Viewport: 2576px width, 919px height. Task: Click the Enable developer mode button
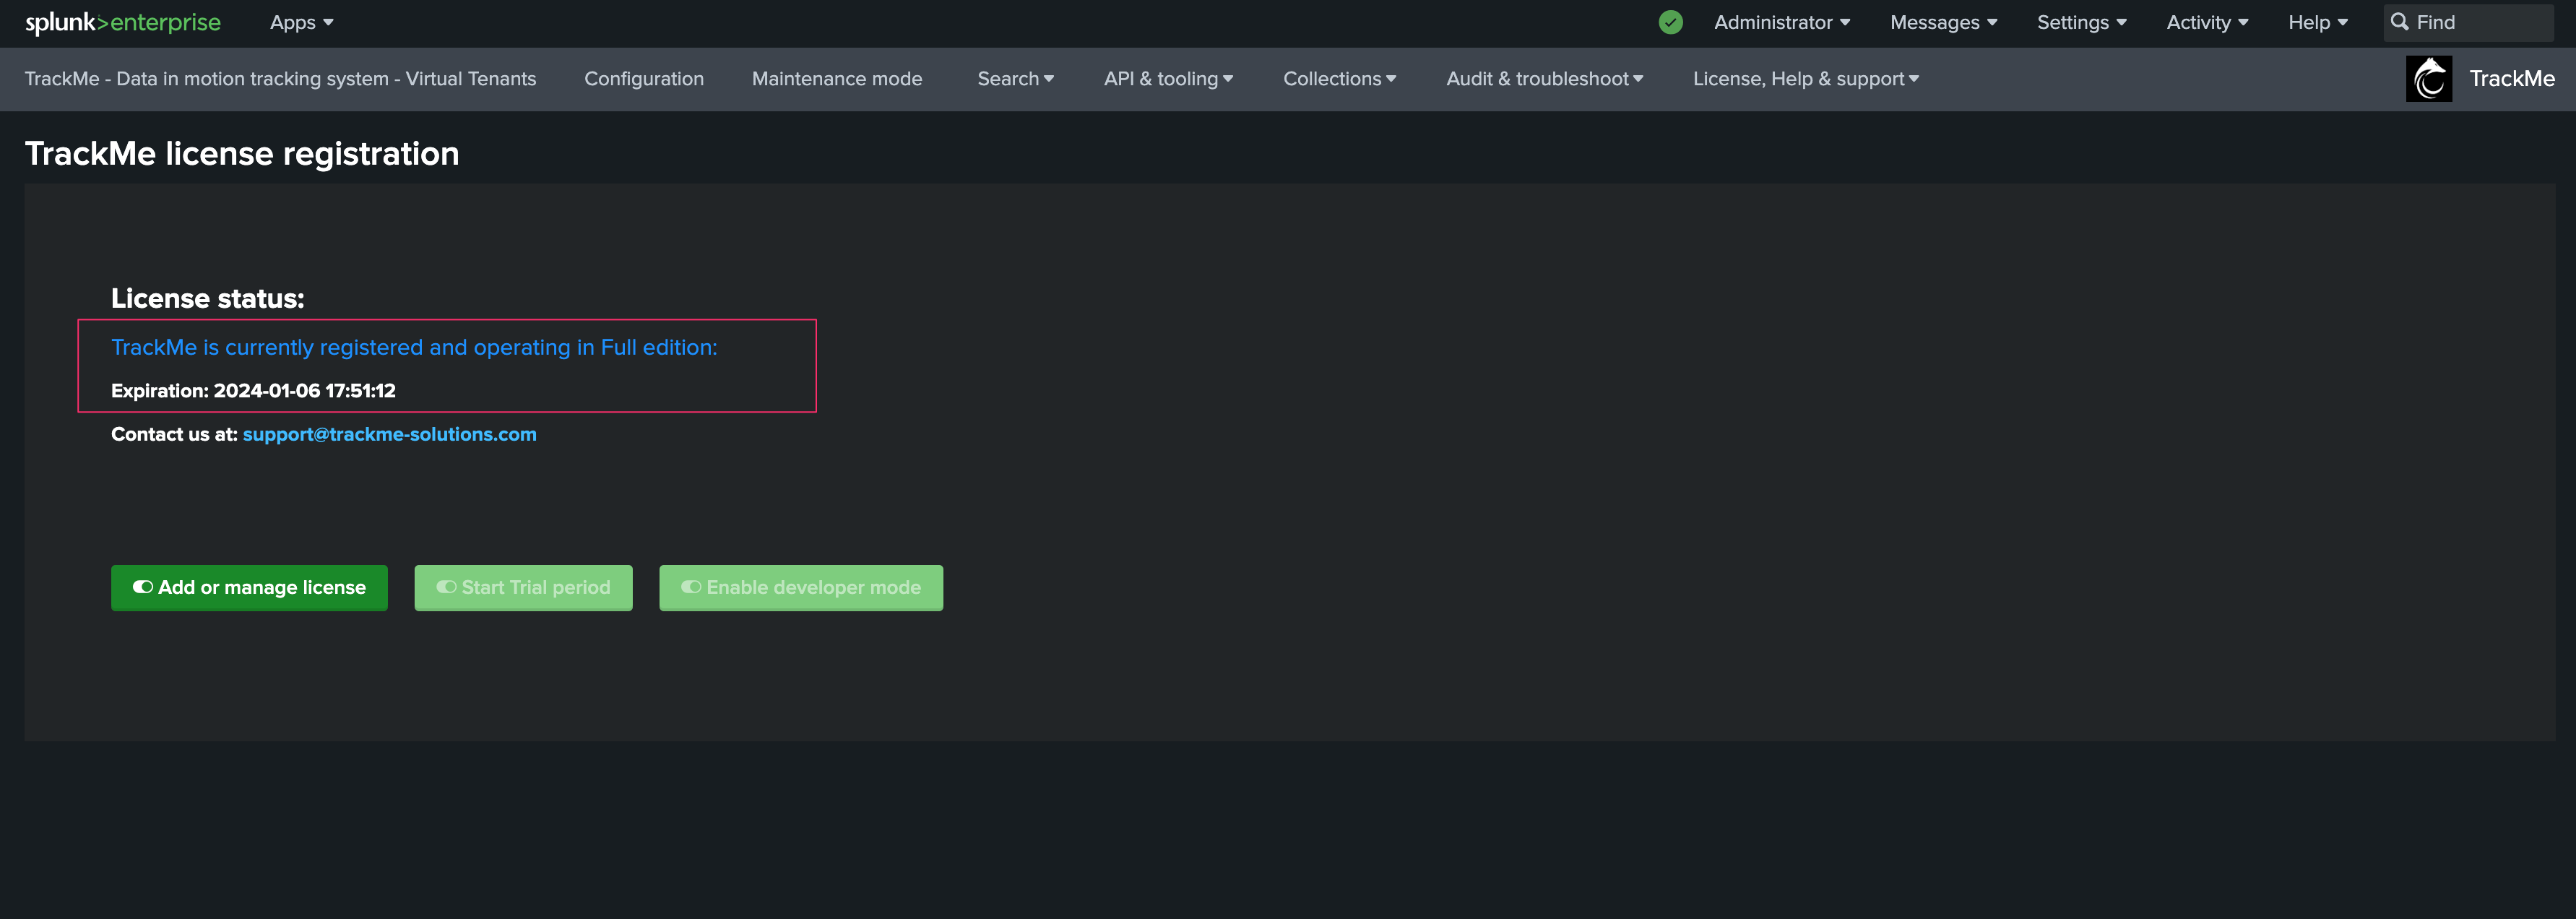pyautogui.click(x=800, y=588)
